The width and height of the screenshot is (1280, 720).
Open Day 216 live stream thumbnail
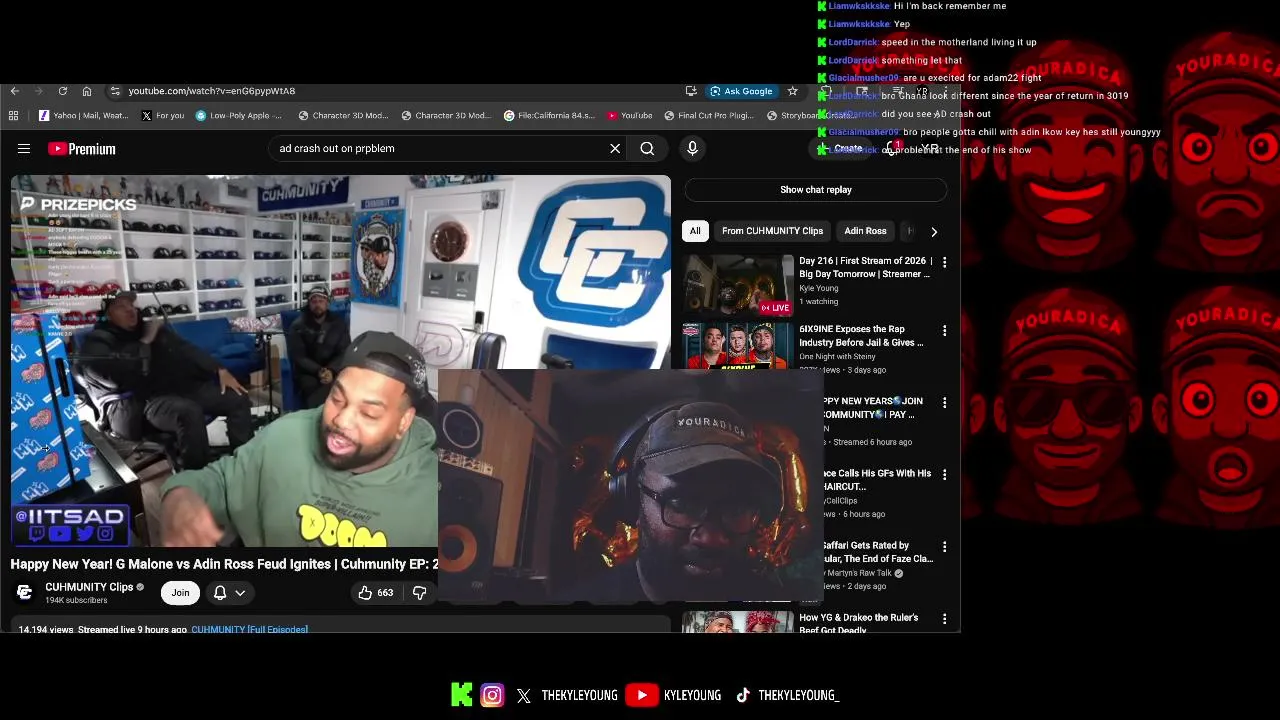pos(738,285)
